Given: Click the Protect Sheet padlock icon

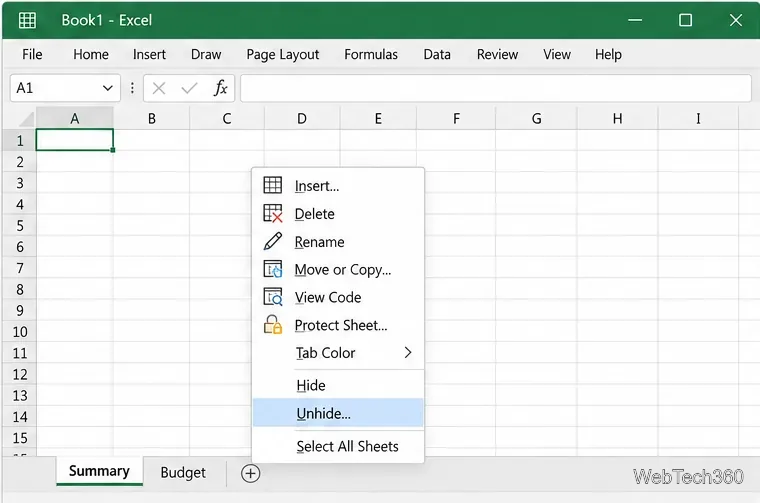Looking at the screenshot, I should point(272,324).
